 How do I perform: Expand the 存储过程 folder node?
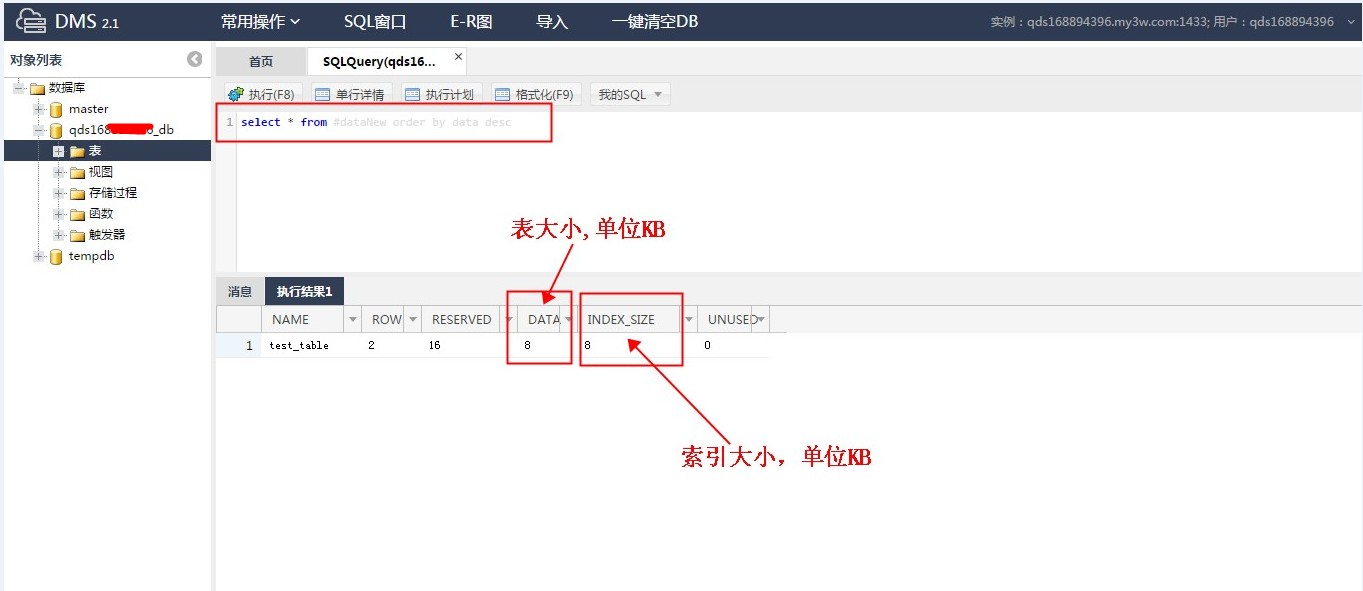tap(59, 193)
